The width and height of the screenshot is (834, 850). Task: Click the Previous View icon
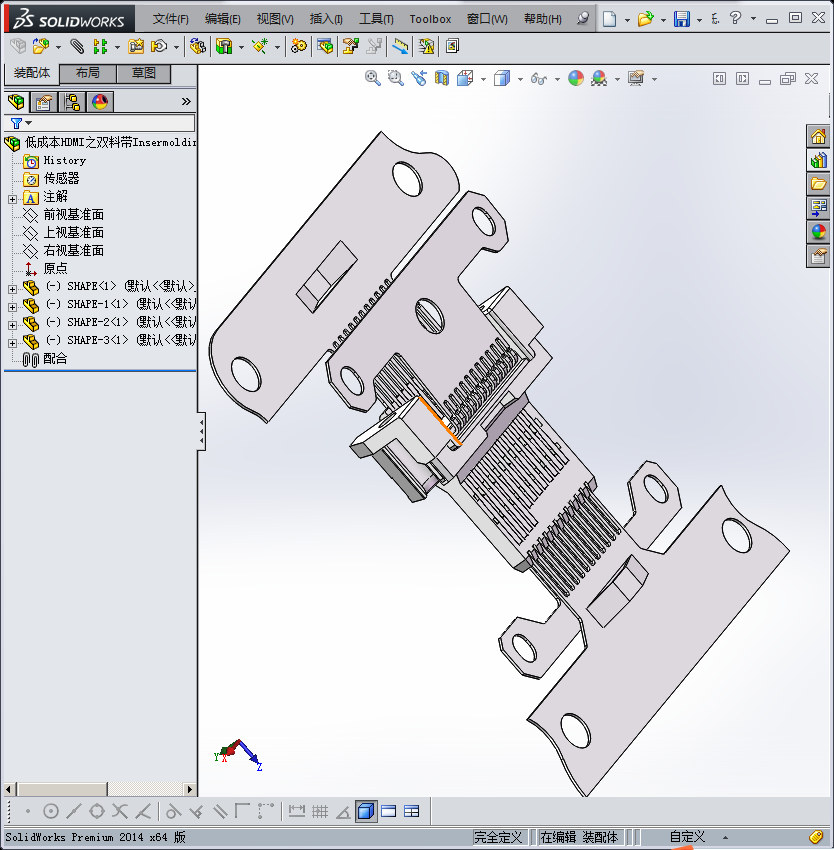[418, 79]
